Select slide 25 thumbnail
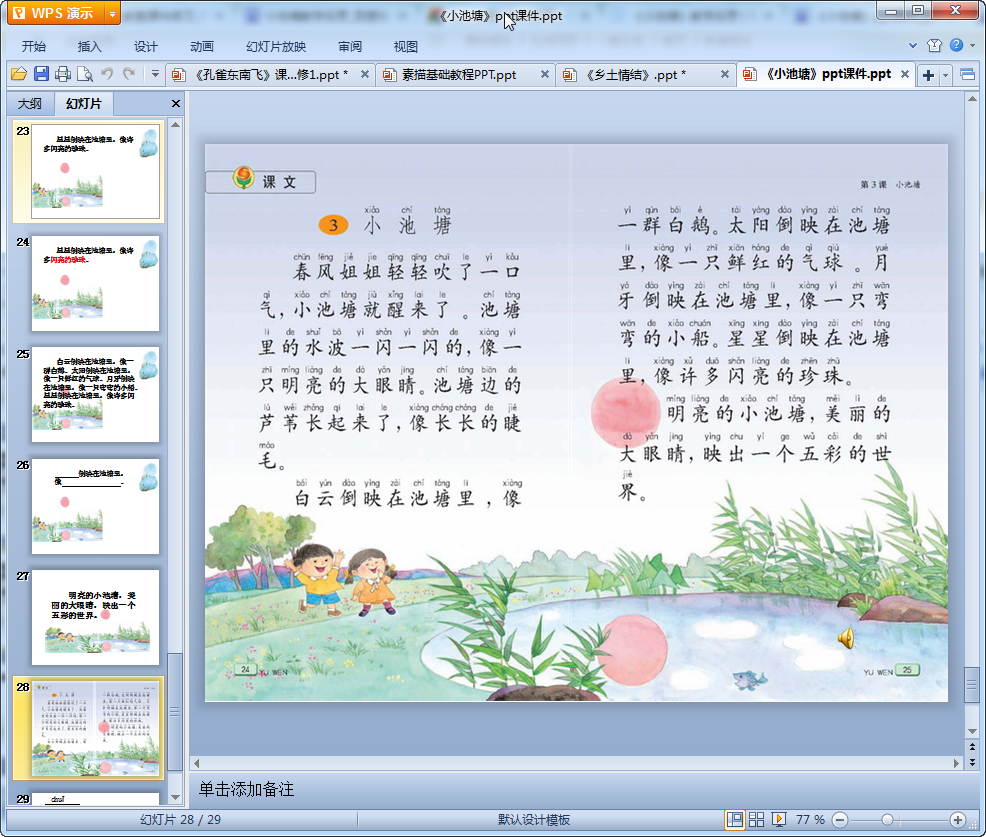The image size is (986, 837). [96, 394]
